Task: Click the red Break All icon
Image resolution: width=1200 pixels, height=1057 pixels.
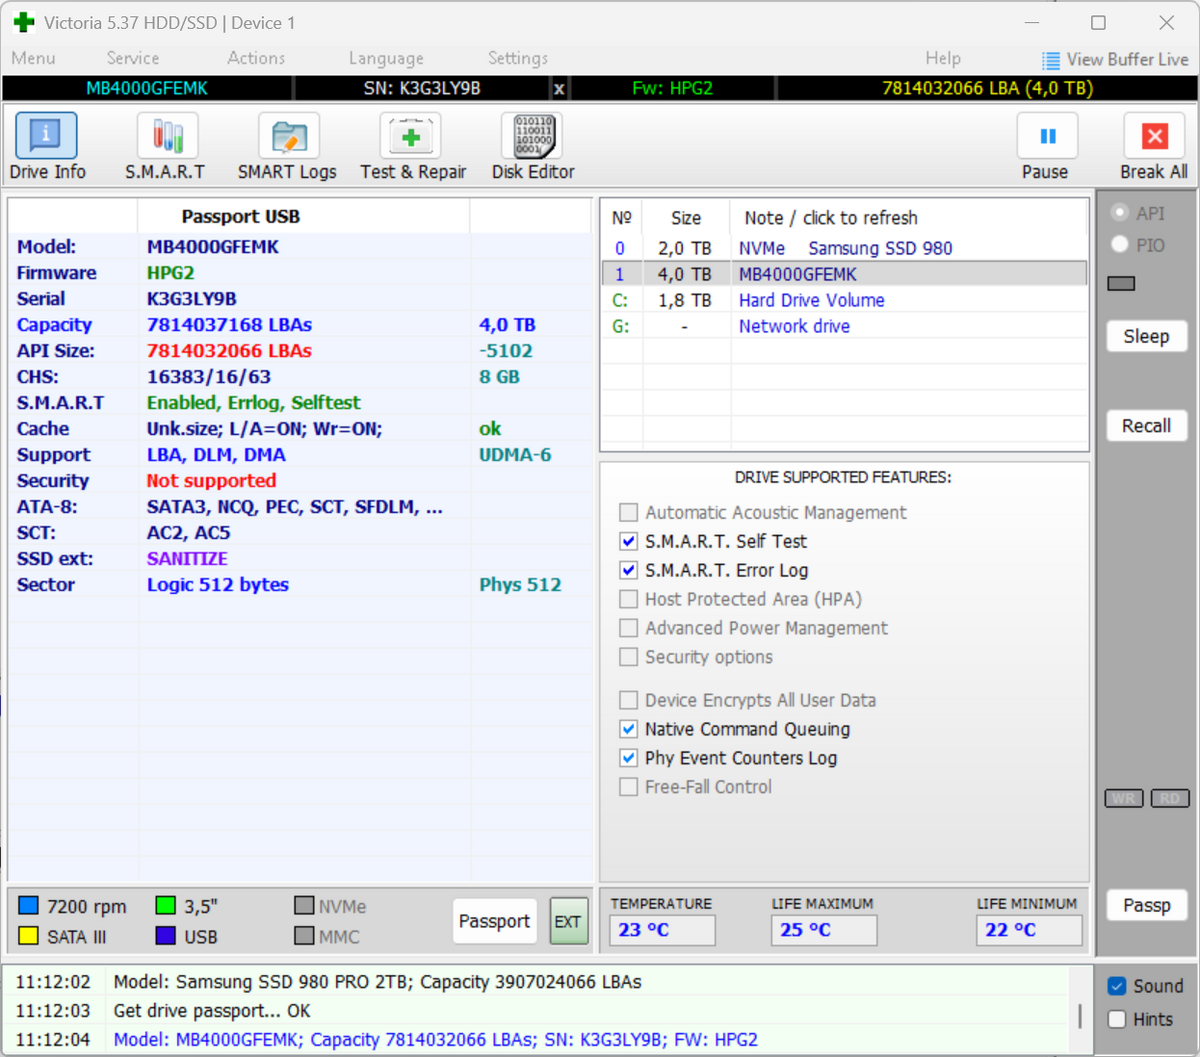Action: click(x=1155, y=136)
